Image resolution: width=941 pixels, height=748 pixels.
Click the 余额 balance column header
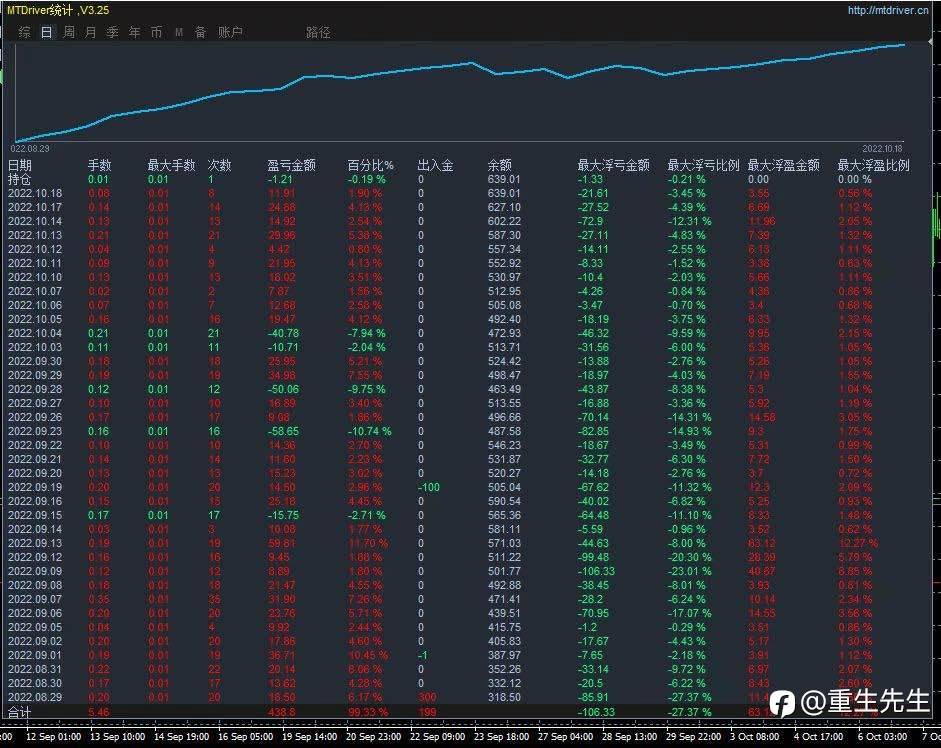click(500, 165)
